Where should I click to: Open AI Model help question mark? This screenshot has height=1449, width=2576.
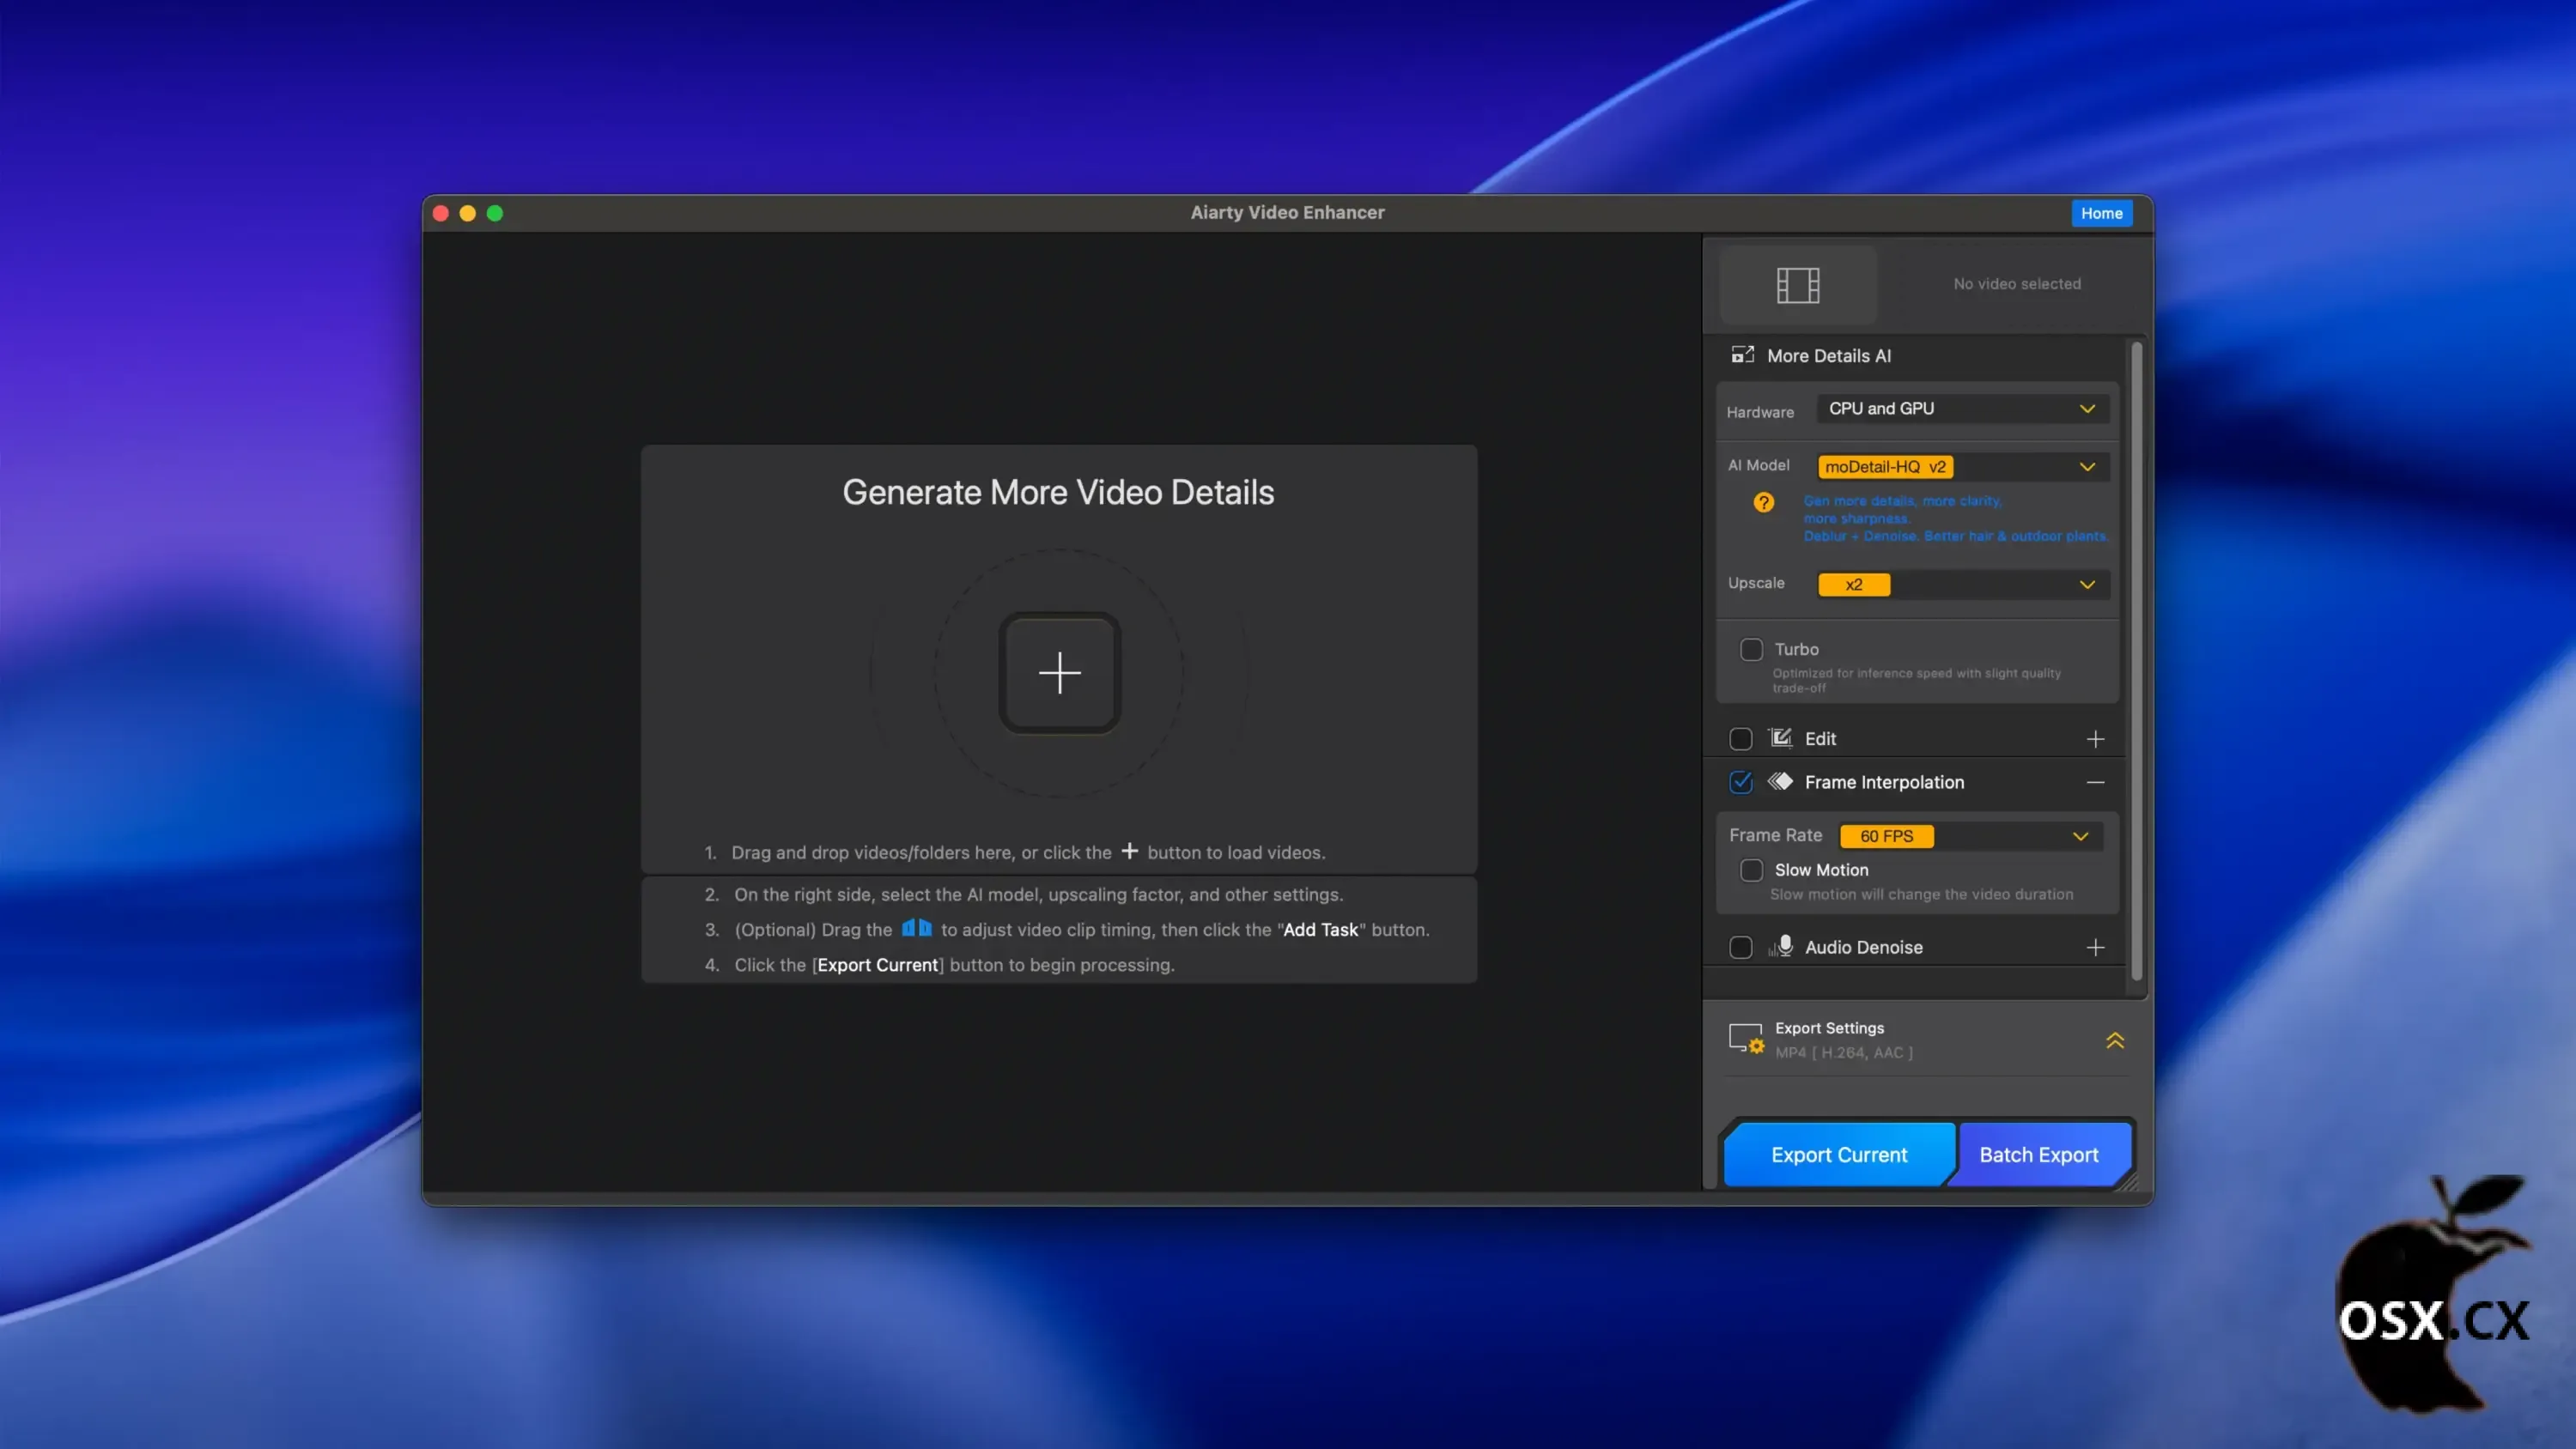coord(1764,502)
